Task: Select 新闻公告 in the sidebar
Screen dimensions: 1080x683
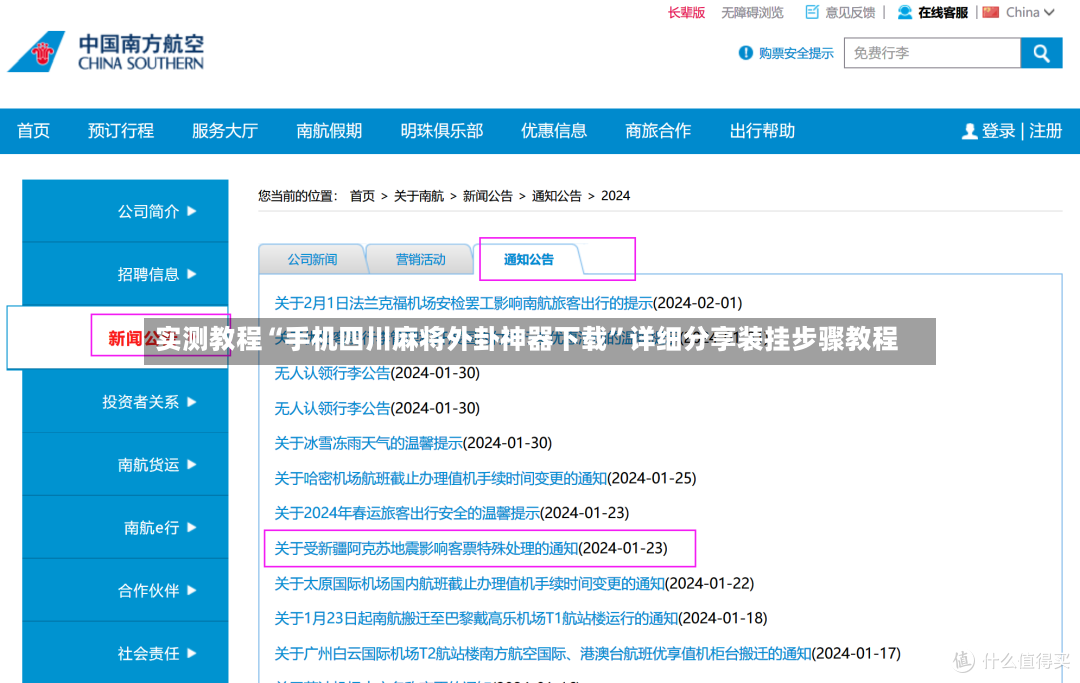Action: click(x=118, y=338)
